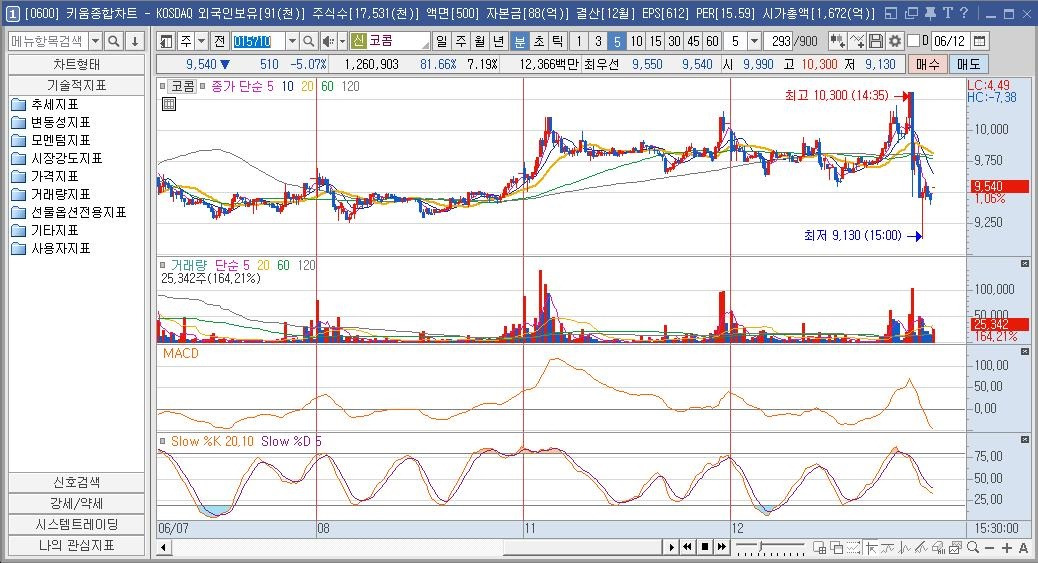Select the 틱 tick period toggle

pos(558,41)
